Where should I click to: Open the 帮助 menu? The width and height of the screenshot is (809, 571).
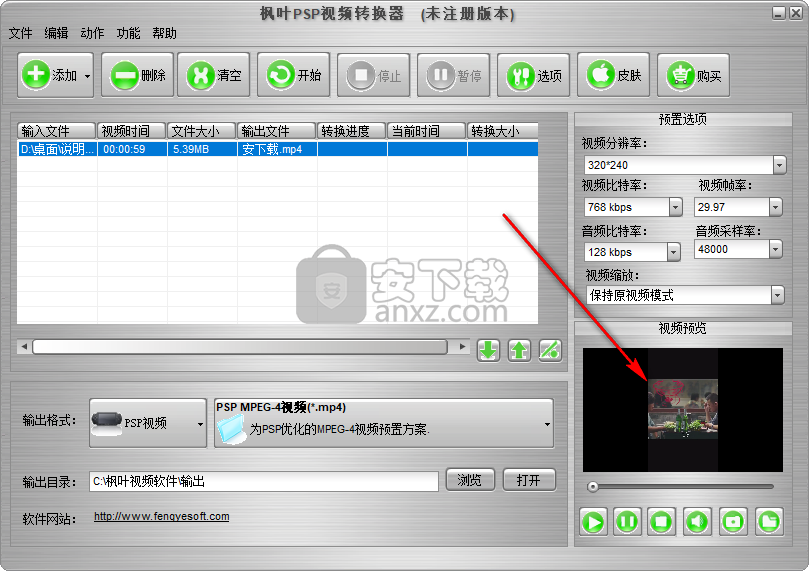coord(165,34)
